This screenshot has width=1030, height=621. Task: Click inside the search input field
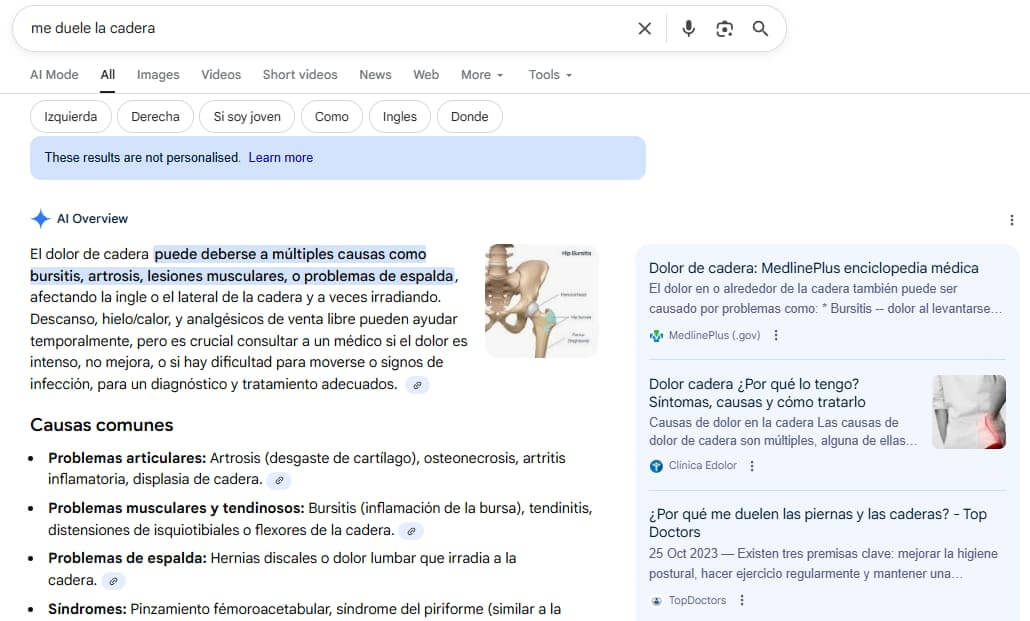click(300, 28)
